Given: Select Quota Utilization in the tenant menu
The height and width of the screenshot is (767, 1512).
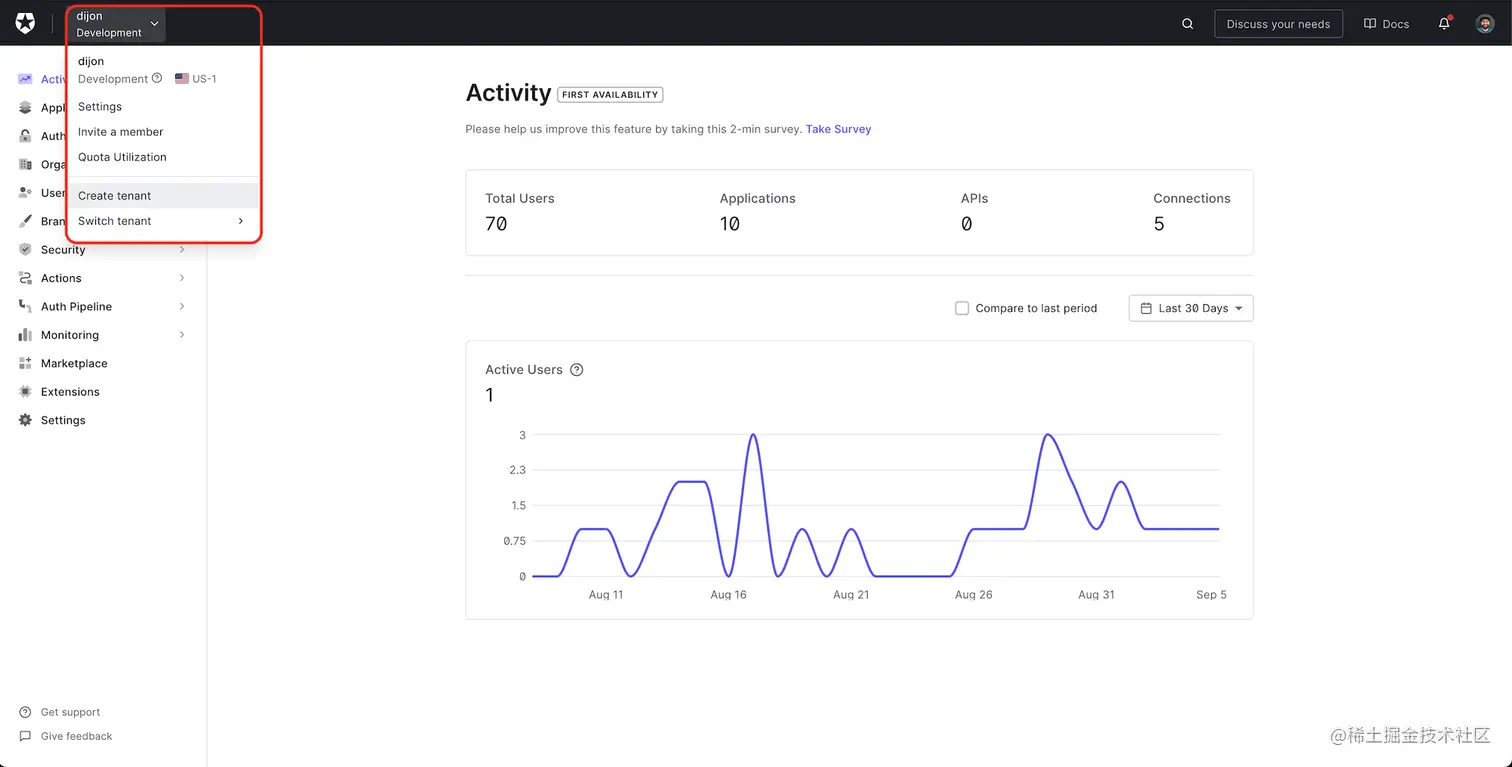Looking at the screenshot, I should 122,157.
